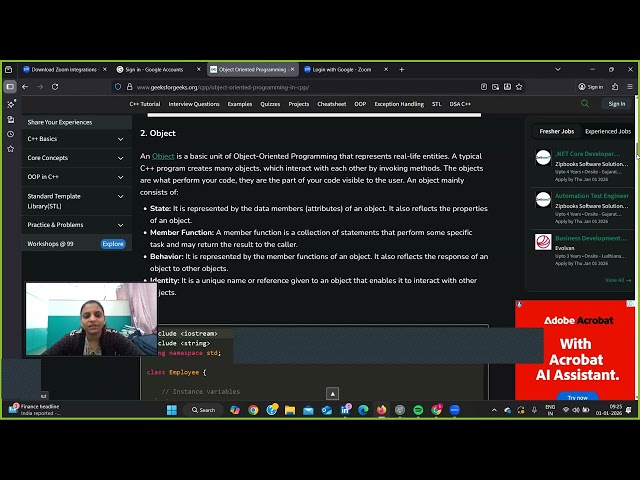
Task: Open the Quizzes menu item
Action: point(270,104)
